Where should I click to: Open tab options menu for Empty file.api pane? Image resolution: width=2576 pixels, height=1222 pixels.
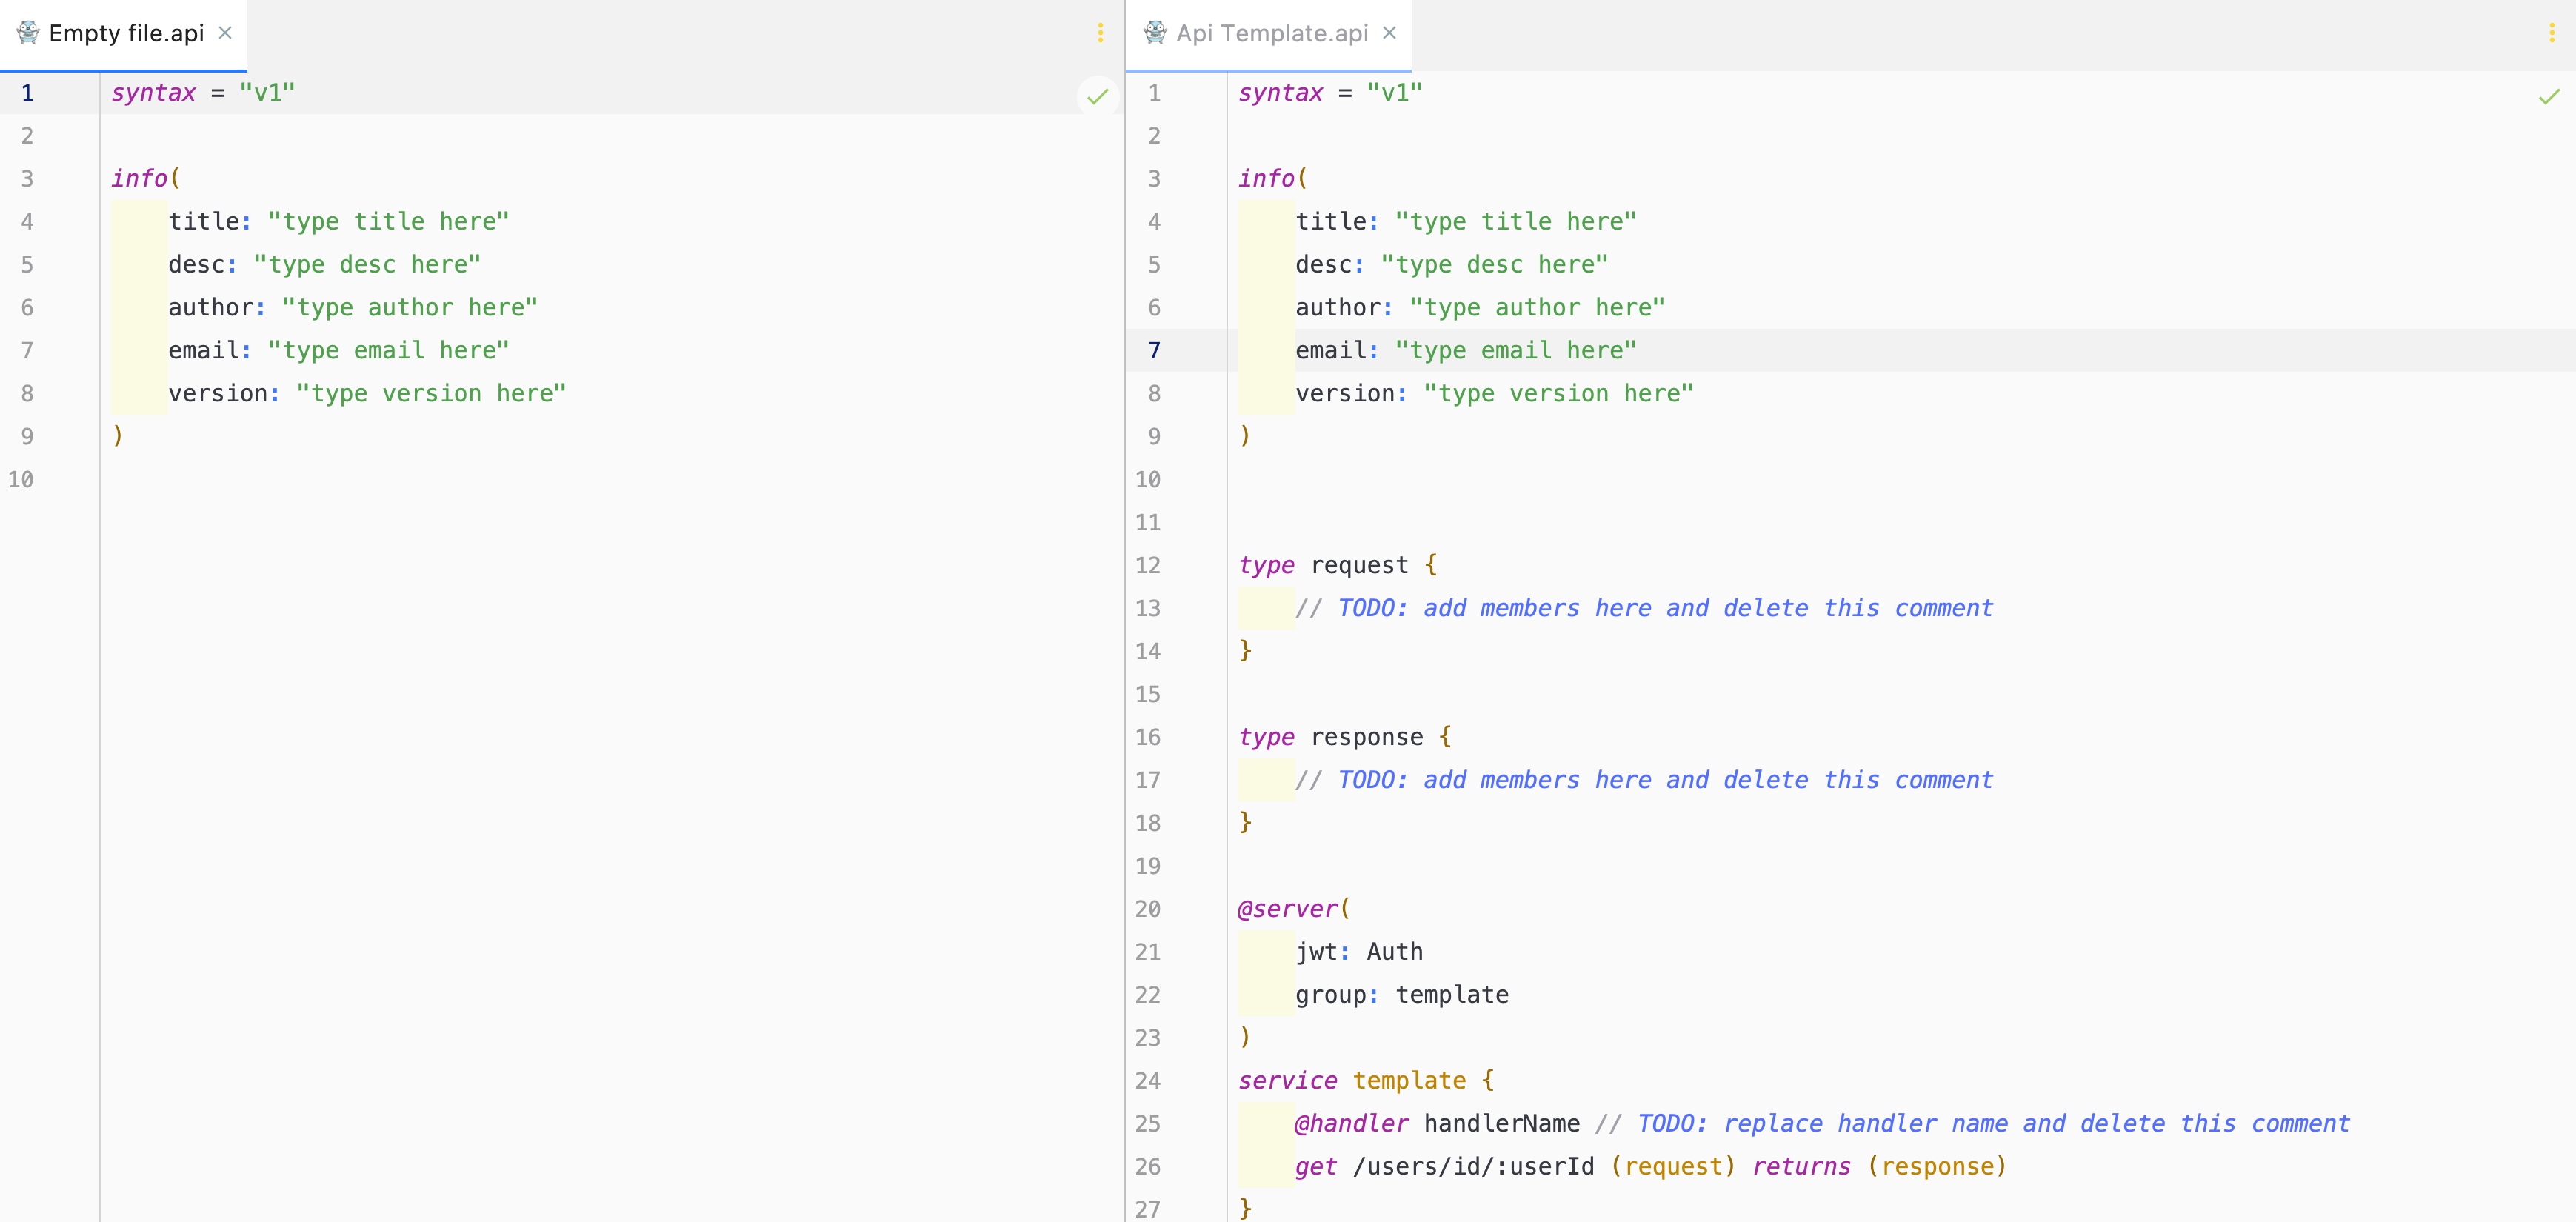[x=1100, y=33]
